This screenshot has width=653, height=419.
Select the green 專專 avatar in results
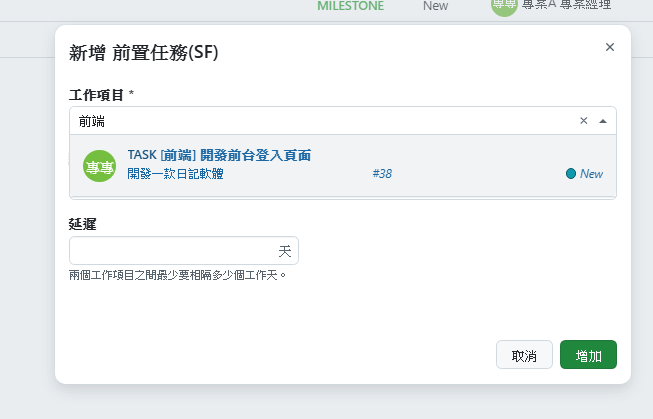pyautogui.click(x=99, y=166)
